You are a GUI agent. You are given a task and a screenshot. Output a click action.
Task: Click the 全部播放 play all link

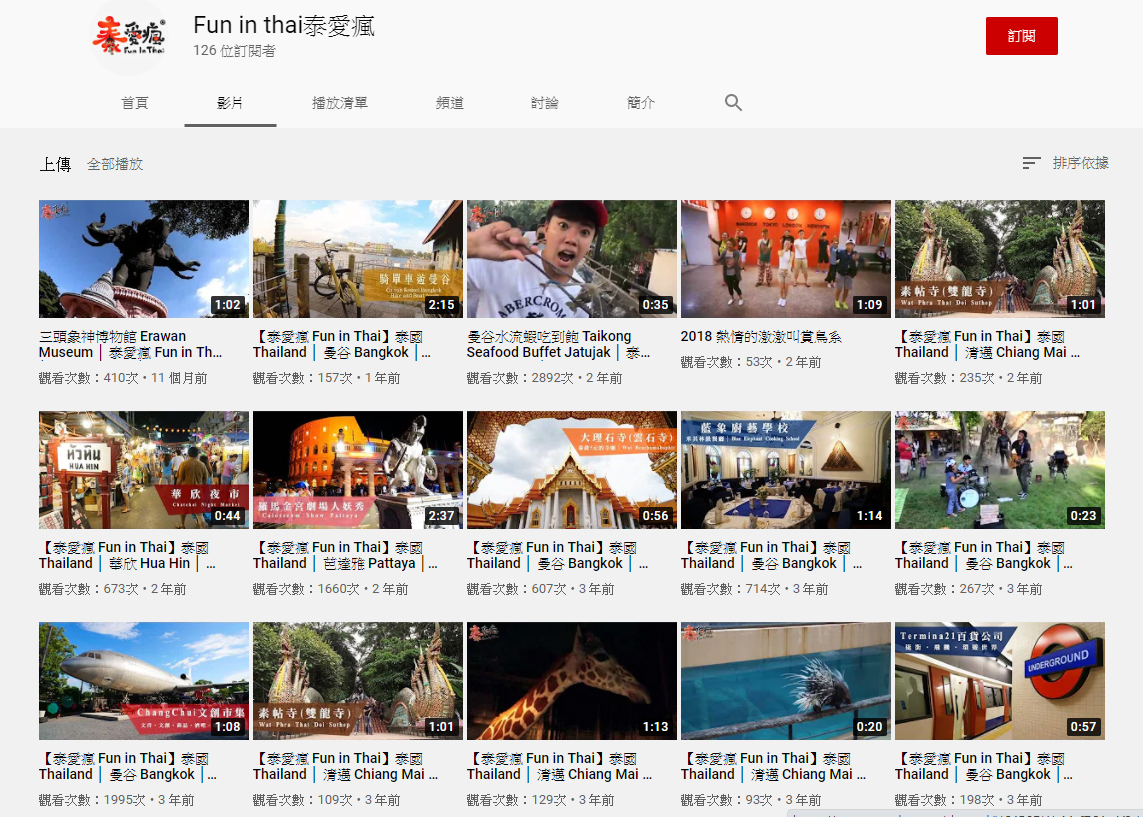pos(115,164)
